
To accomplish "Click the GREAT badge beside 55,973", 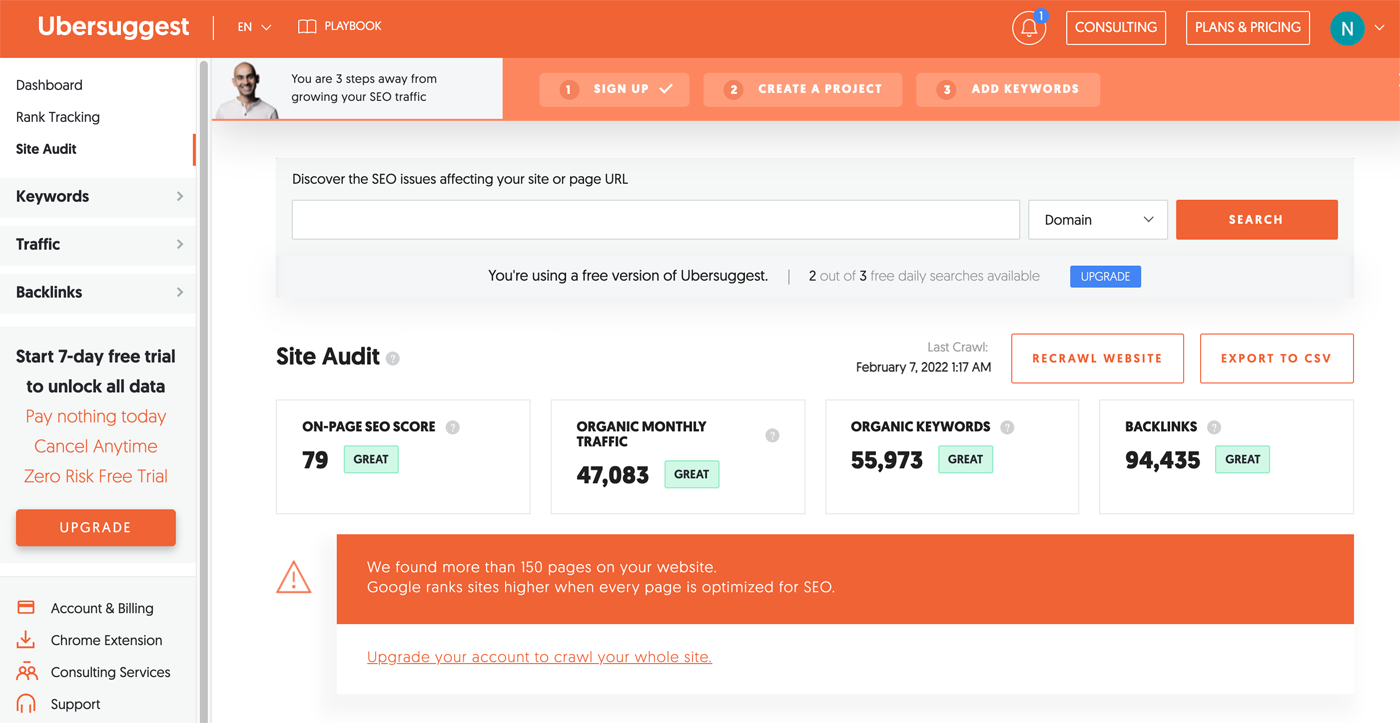I will click(965, 459).
